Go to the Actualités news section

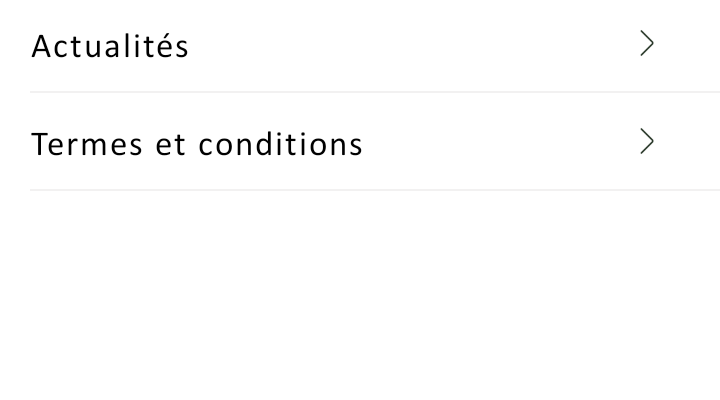(110, 46)
